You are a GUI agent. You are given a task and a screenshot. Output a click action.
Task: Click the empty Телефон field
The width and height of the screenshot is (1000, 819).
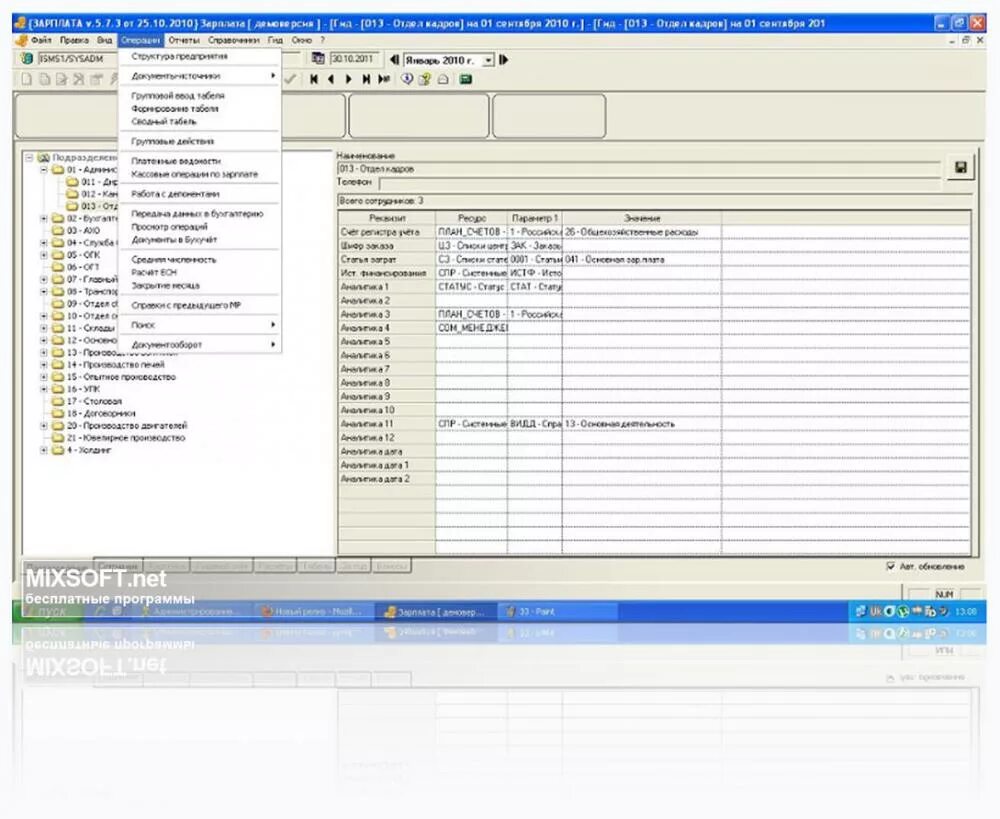(659, 183)
